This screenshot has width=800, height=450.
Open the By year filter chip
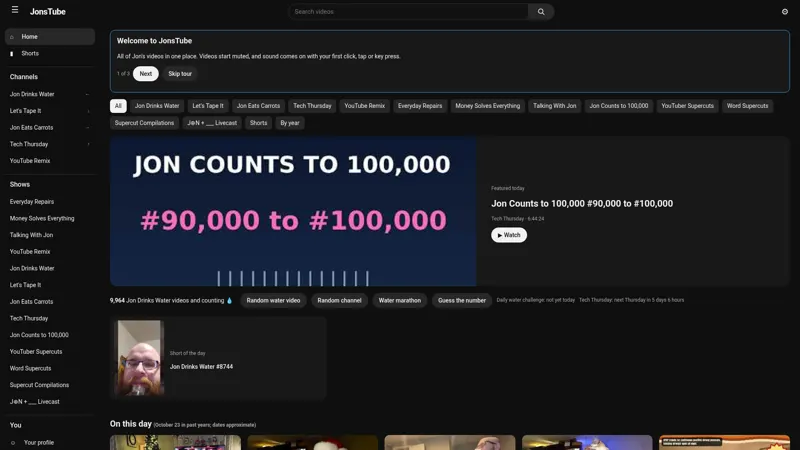coord(290,123)
